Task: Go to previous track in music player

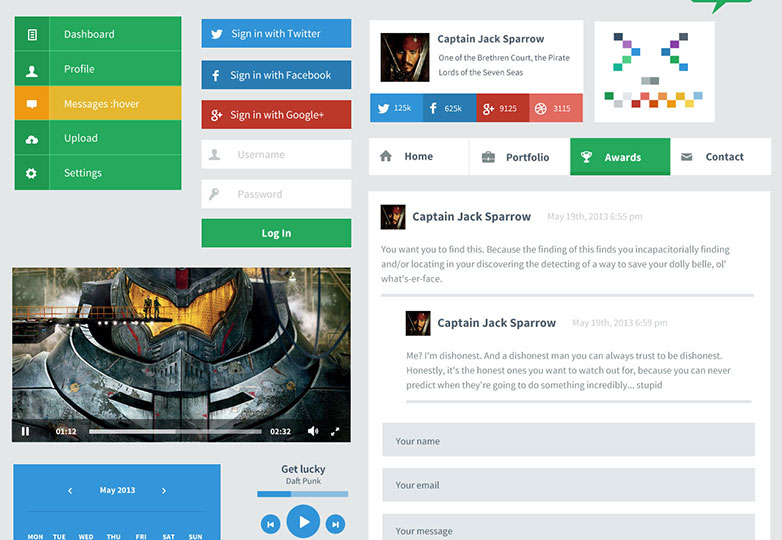Action: coord(270,523)
